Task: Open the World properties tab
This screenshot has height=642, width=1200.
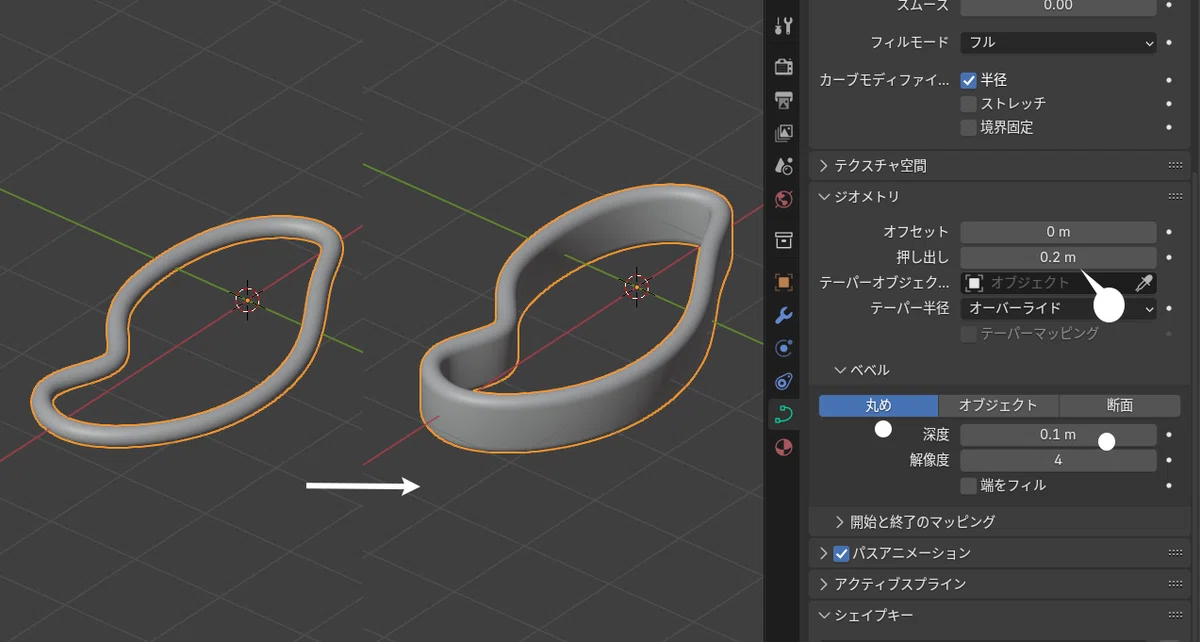Action: (x=784, y=199)
